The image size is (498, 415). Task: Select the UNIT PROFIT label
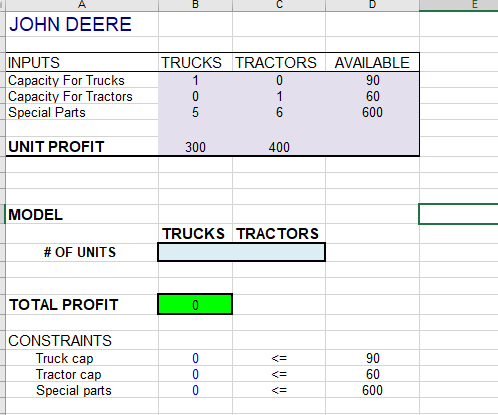(56, 147)
